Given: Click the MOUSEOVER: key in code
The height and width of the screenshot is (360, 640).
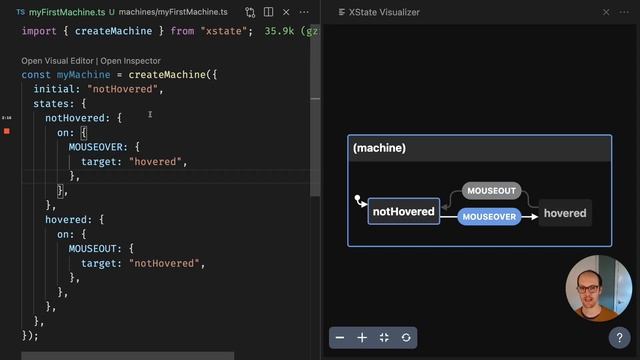Looking at the screenshot, I should (x=98, y=147).
